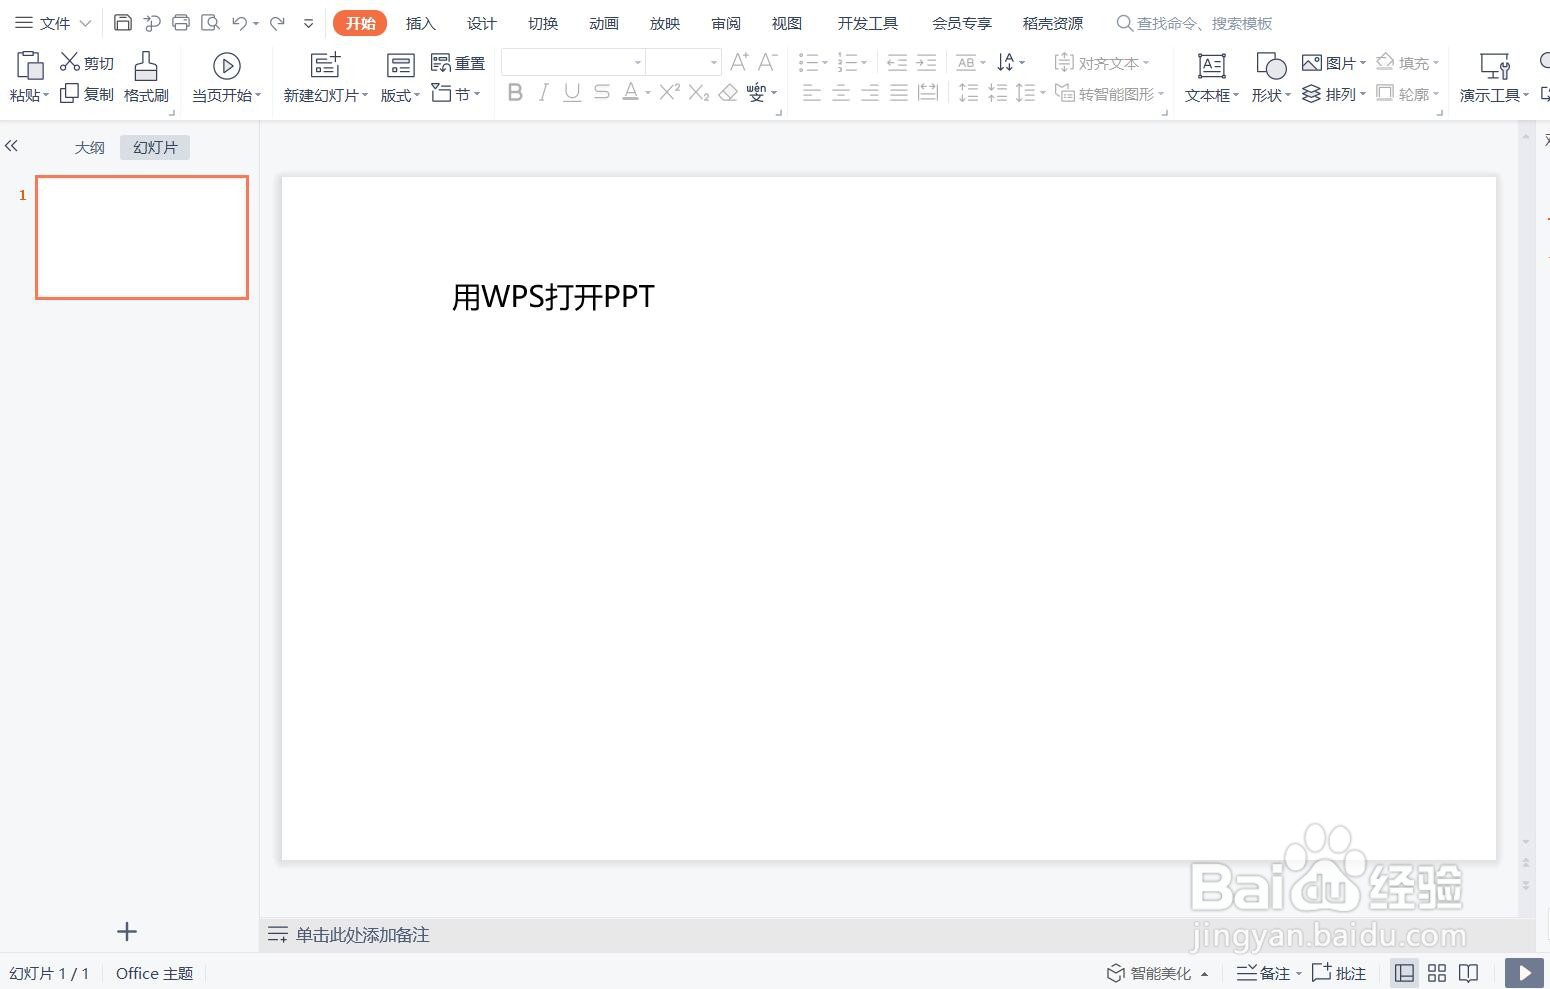This screenshot has height=989, width=1550.
Task: Click slide text 用WPS打开PPT
Action: [x=553, y=297]
